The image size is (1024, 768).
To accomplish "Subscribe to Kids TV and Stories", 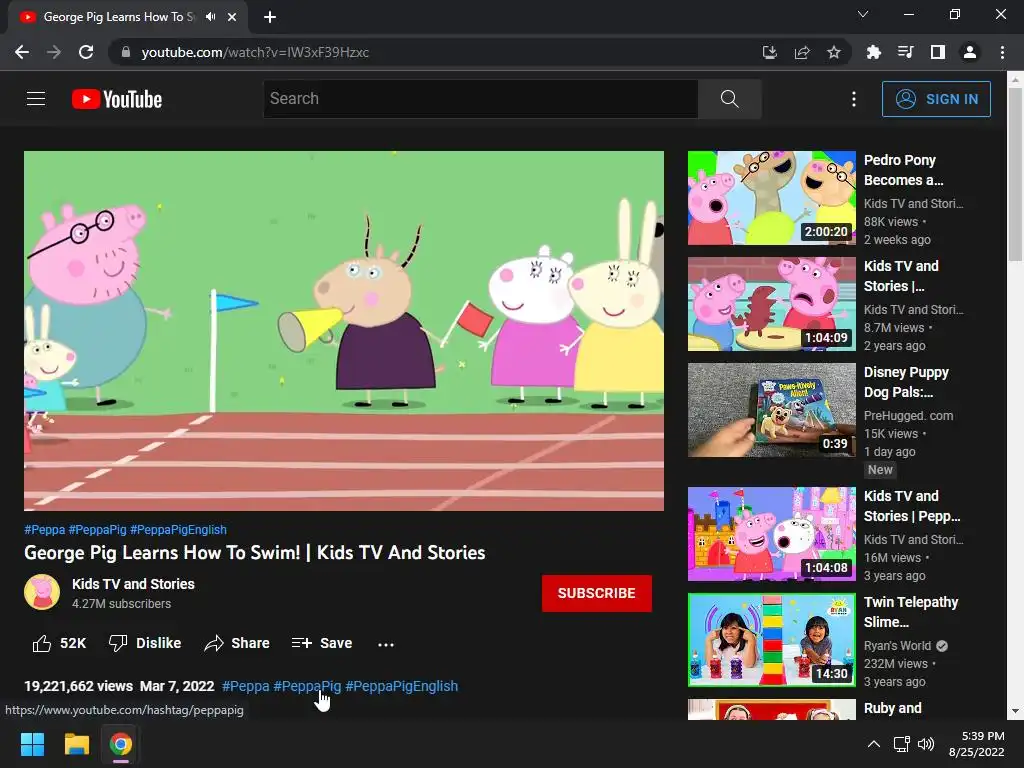I will click(x=596, y=593).
